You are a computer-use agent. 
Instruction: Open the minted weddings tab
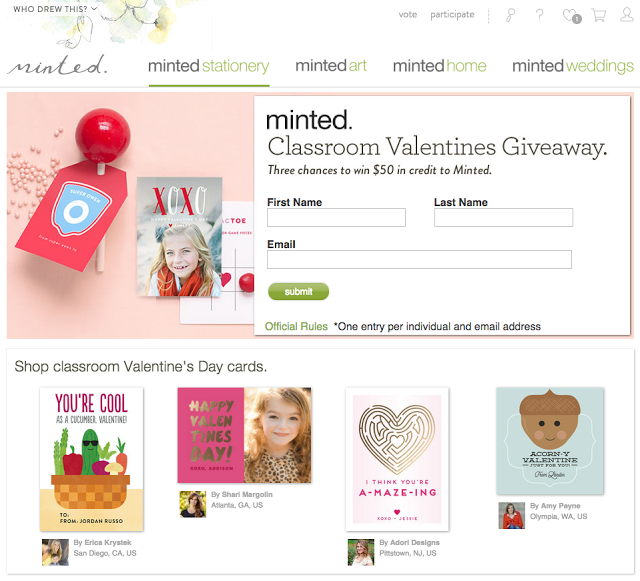click(x=573, y=66)
